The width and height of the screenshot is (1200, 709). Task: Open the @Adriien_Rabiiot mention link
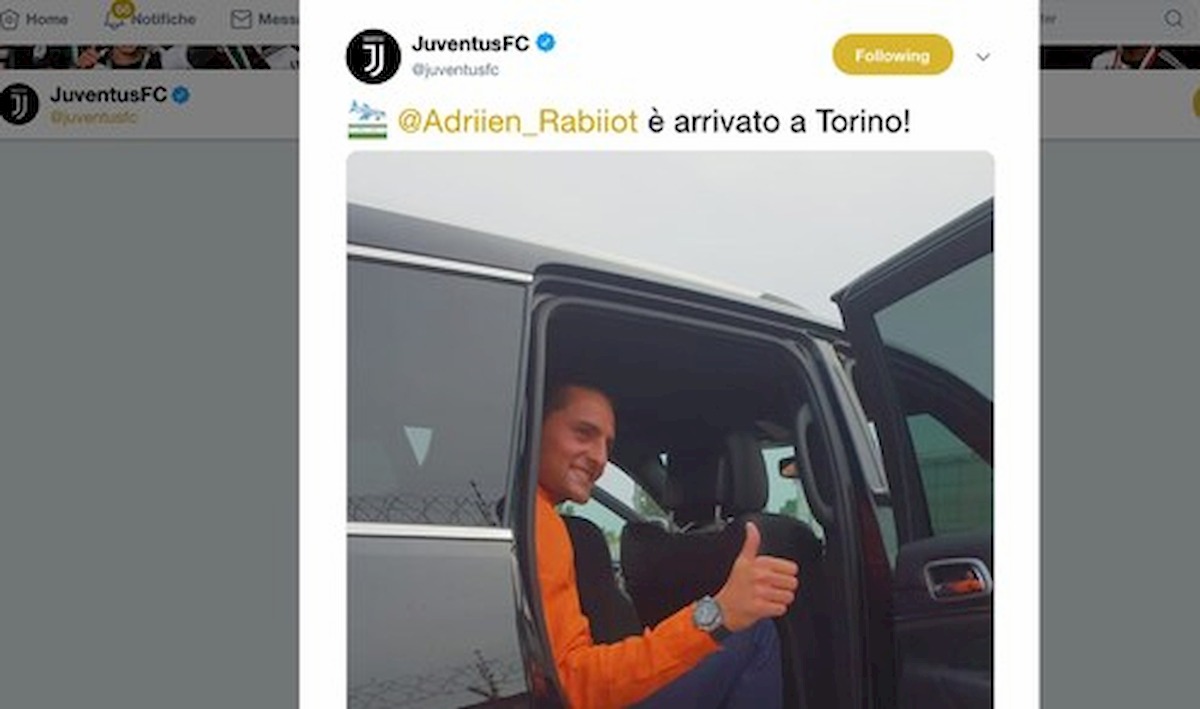click(x=518, y=122)
